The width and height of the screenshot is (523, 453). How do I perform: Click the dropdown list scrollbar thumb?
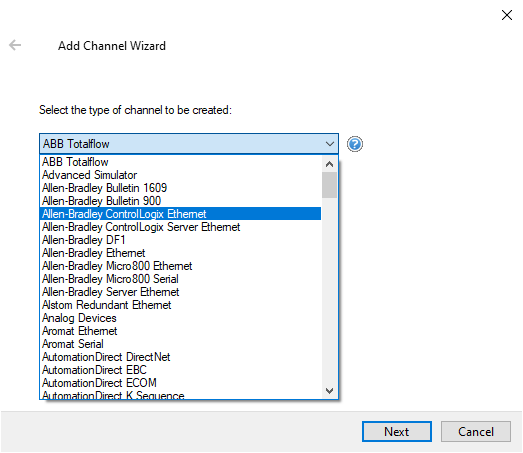tap(329, 185)
